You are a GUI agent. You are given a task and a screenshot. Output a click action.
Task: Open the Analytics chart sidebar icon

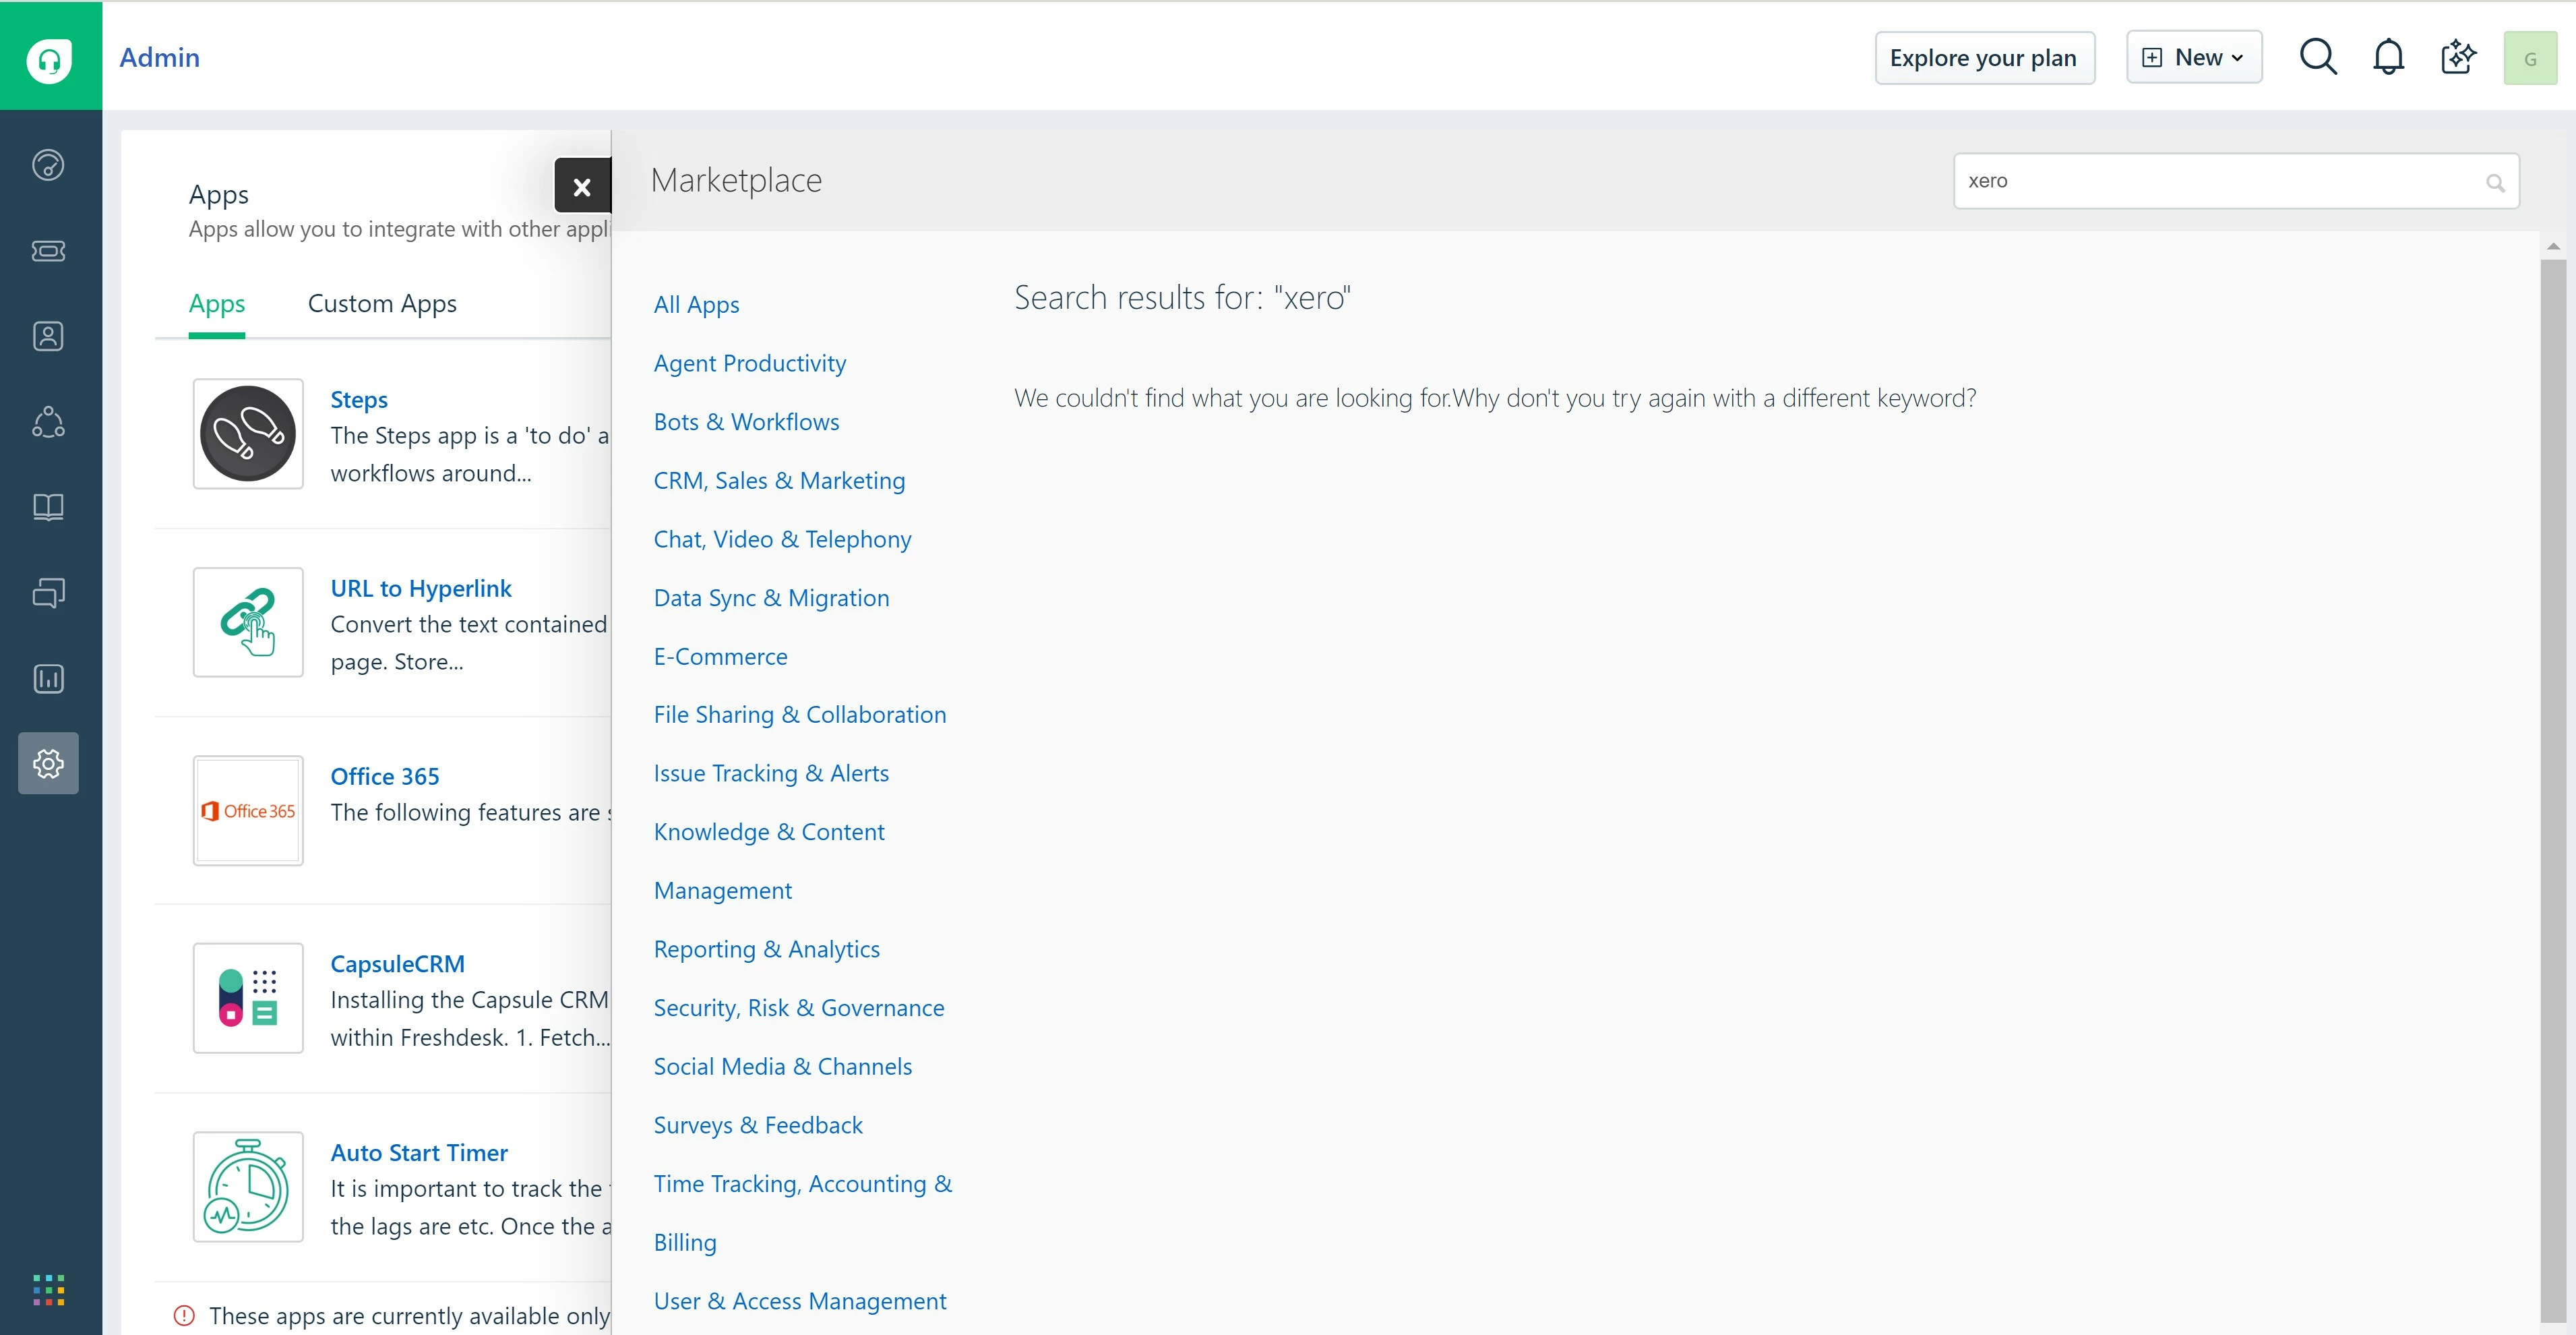point(48,679)
